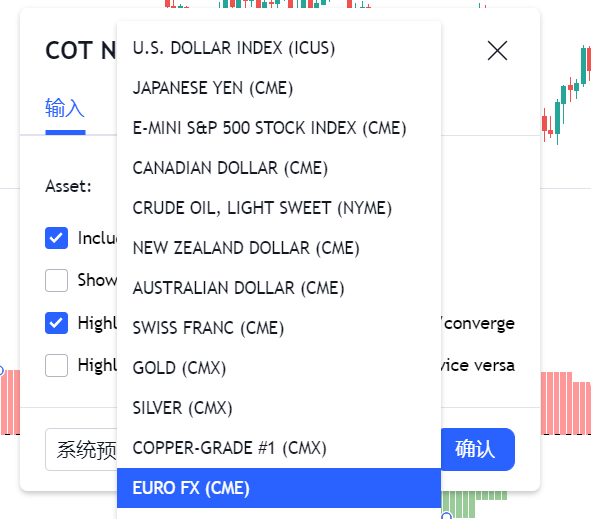Choose GOLD (CMX) from dropdown
Screen dimensions: 591x519
[279, 367]
